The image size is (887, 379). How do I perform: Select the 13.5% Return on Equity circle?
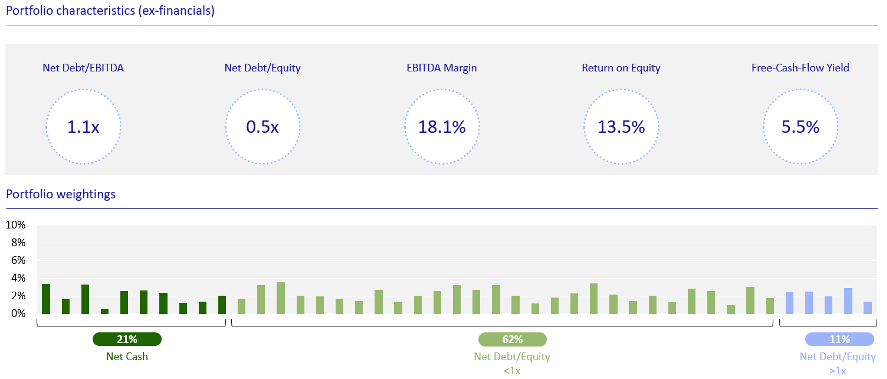pyautogui.click(x=621, y=127)
